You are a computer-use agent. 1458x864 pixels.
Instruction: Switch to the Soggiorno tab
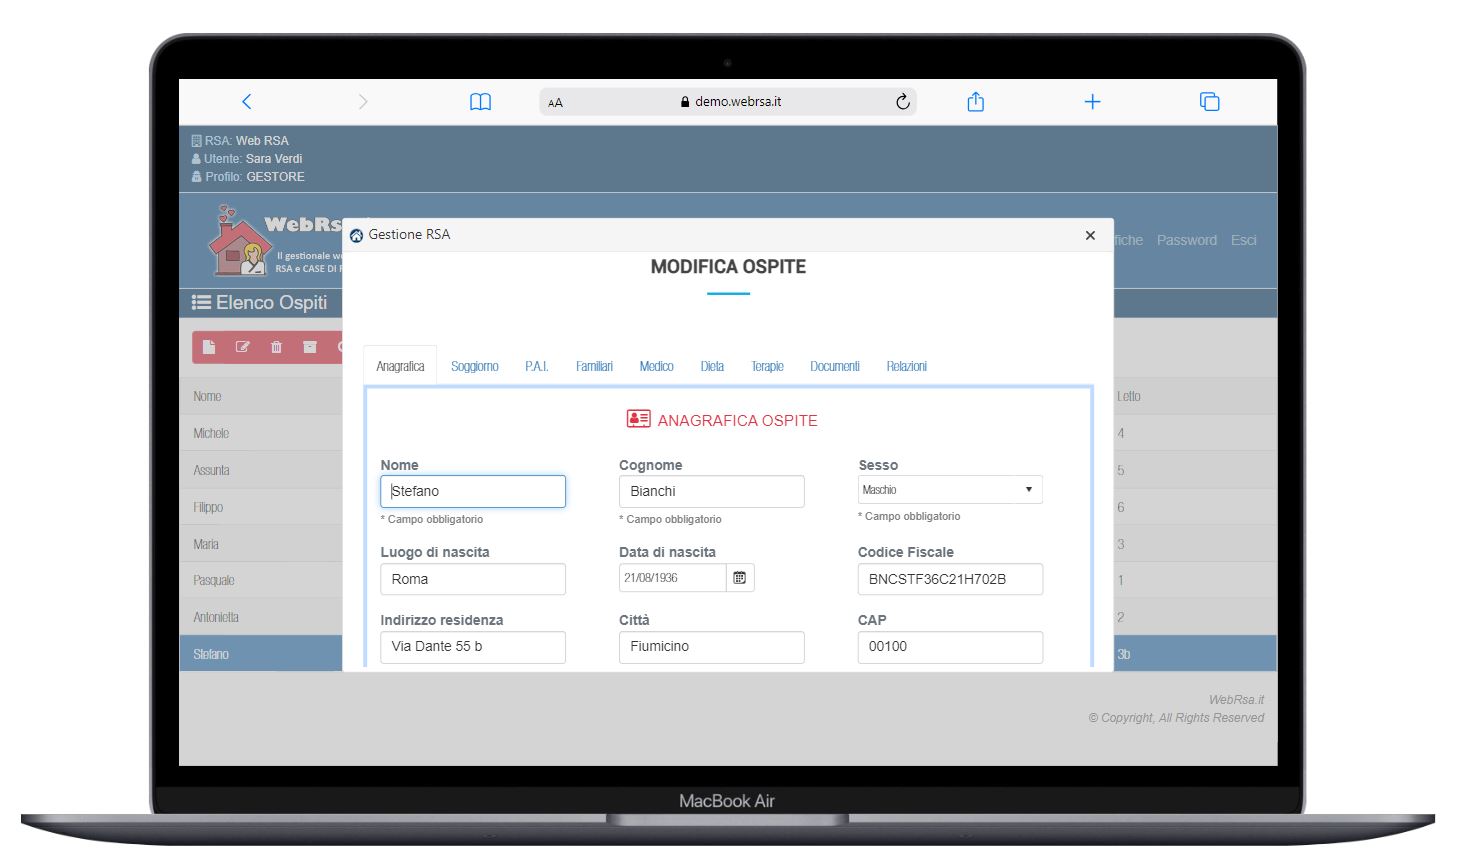474,367
